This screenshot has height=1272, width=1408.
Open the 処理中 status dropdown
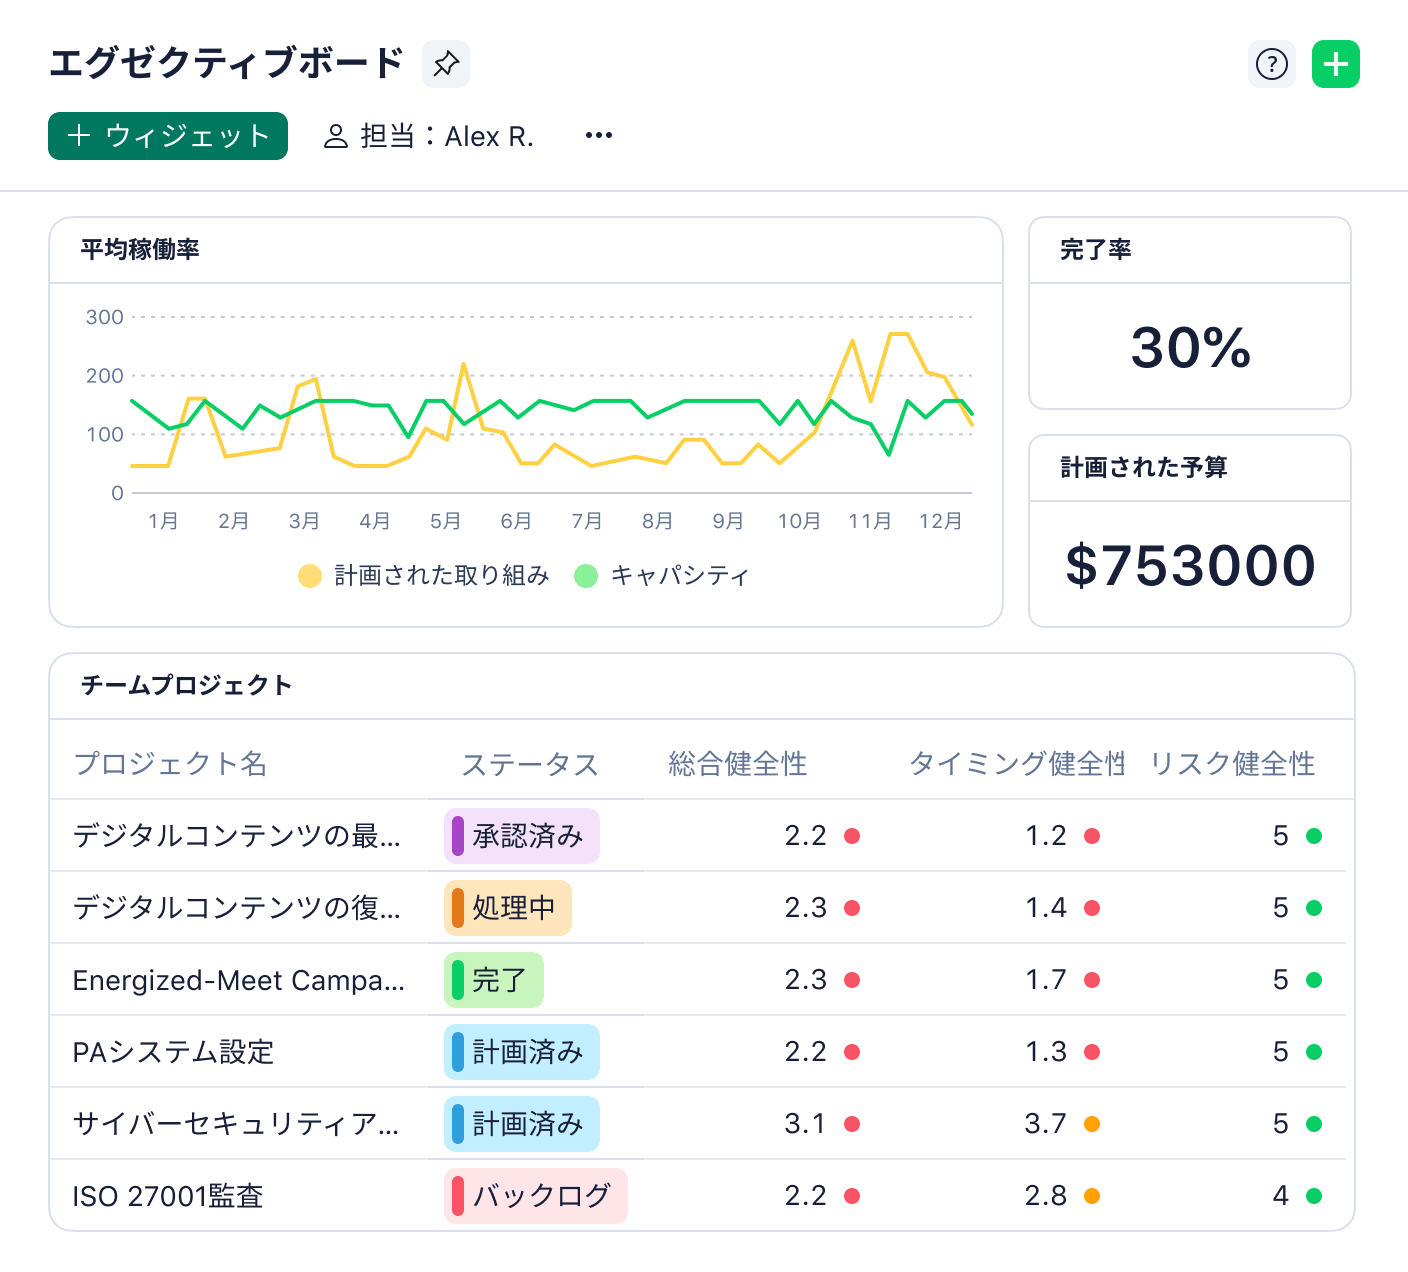pos(507,908)
